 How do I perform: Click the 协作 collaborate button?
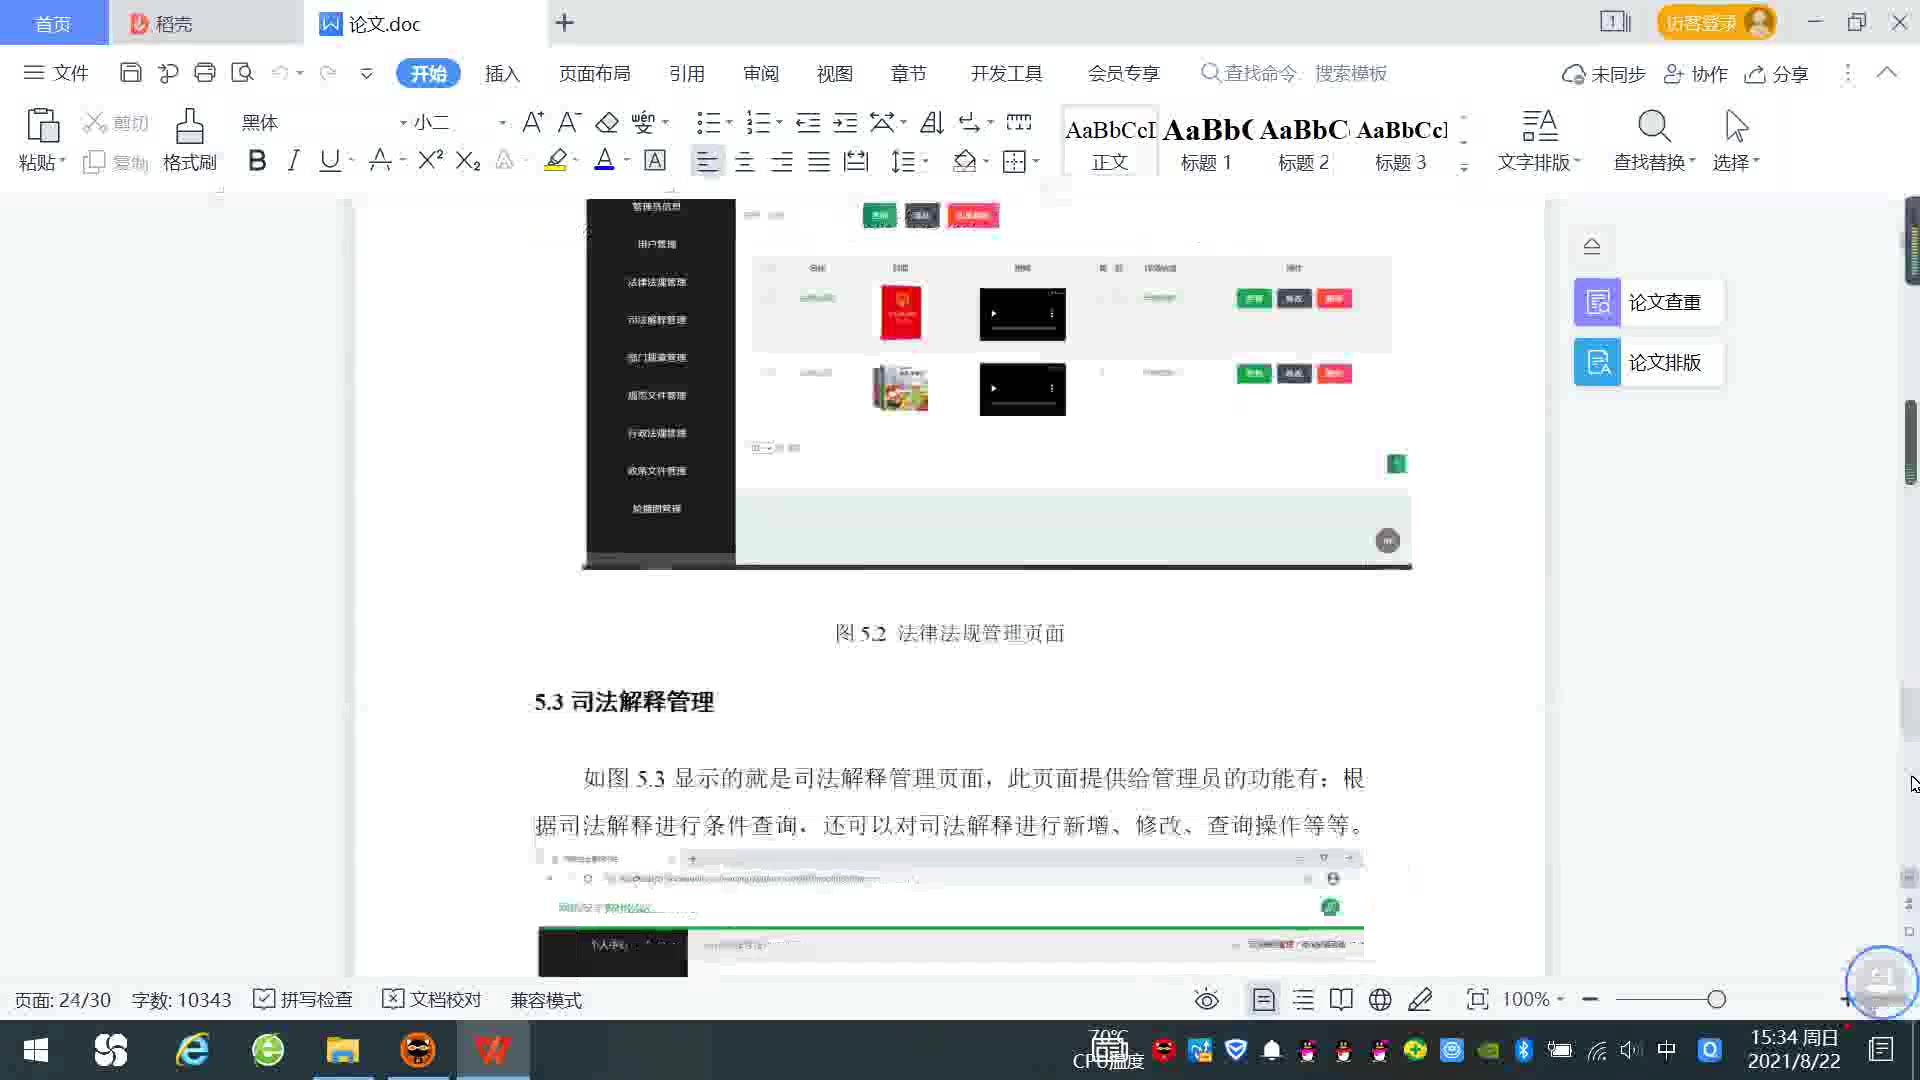pos(1695,74)
